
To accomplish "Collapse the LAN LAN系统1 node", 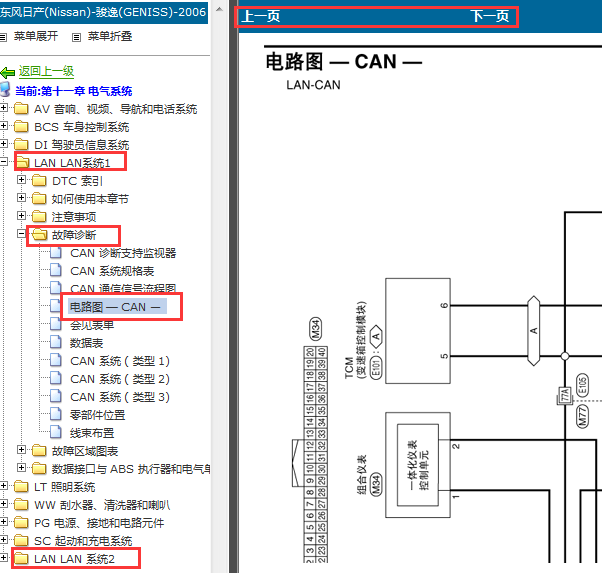I will point(3,162).
